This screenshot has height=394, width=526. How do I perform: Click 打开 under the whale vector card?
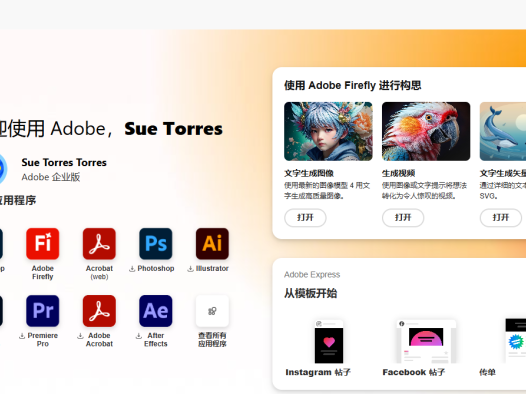coord(501,218)
